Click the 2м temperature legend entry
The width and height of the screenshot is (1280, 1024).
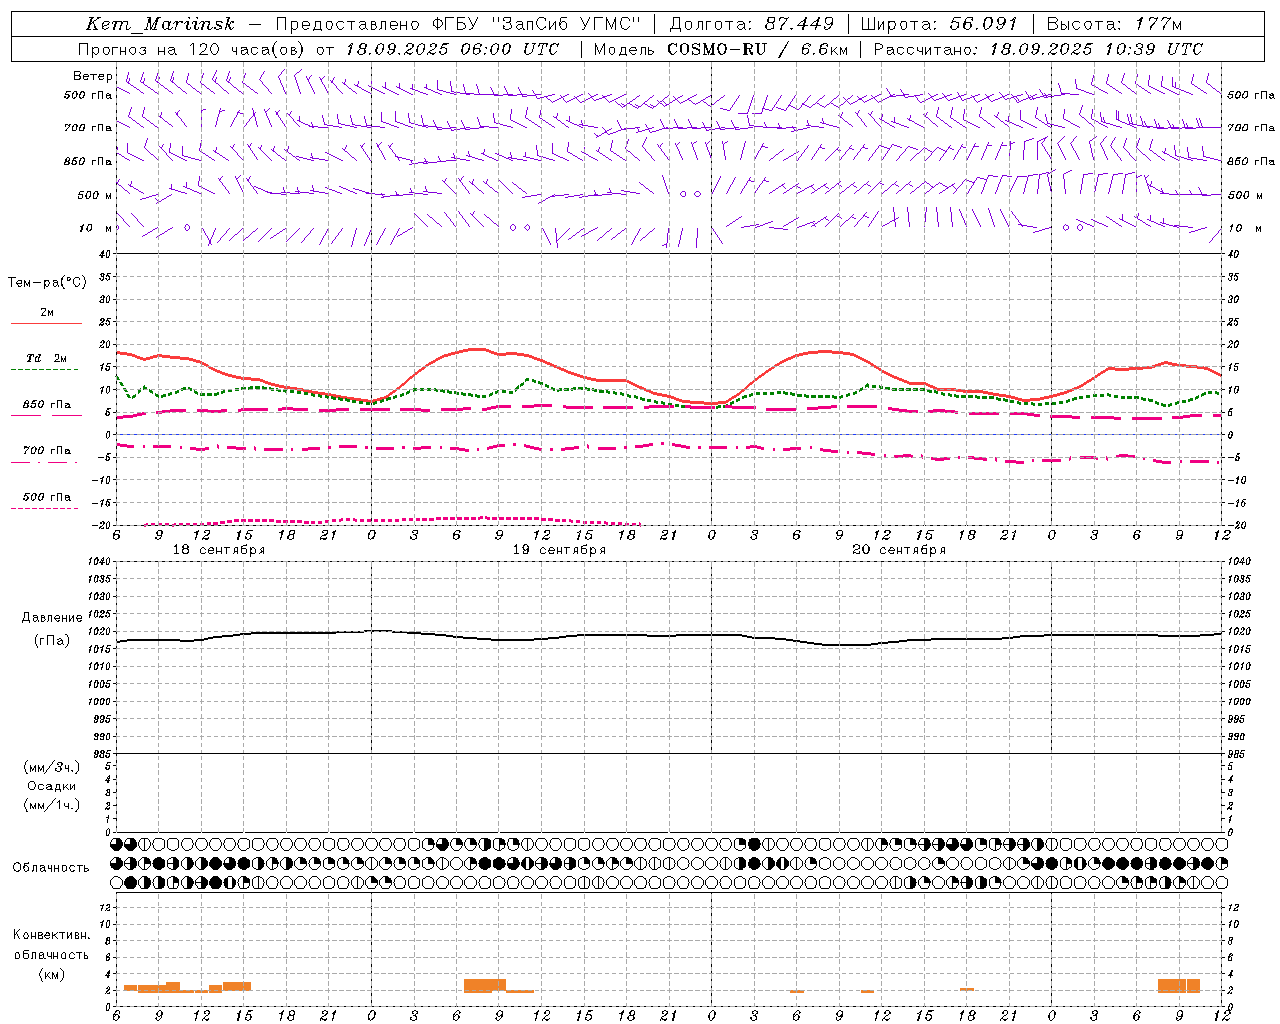(47, 312)
